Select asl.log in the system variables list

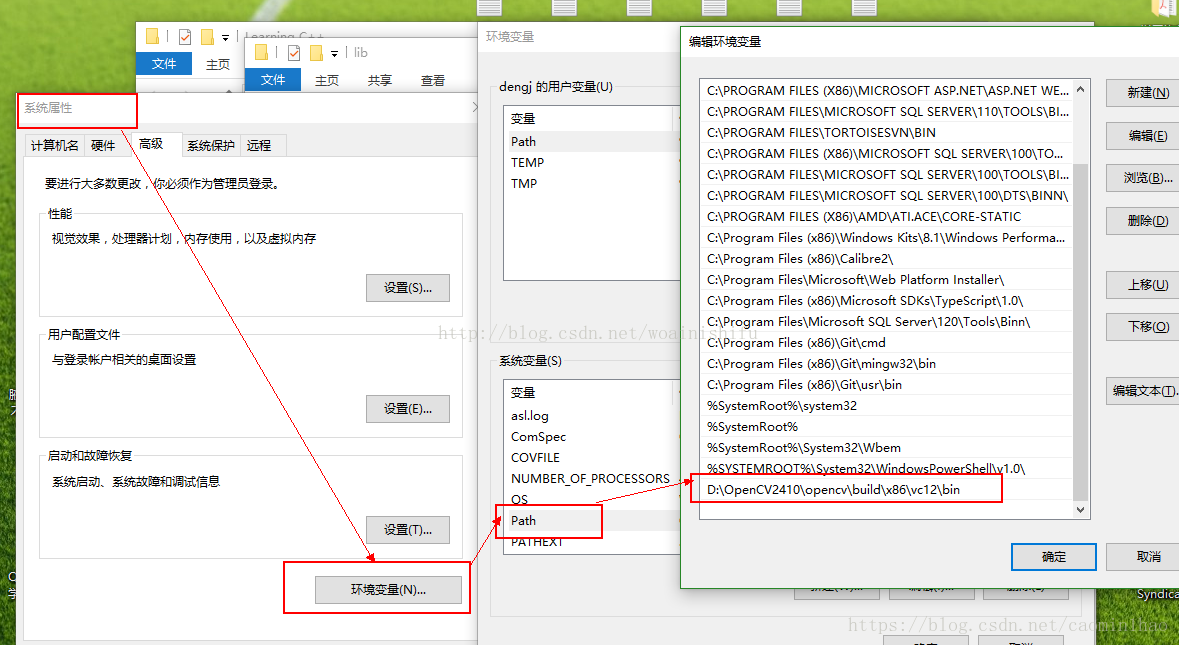(592, 416)
